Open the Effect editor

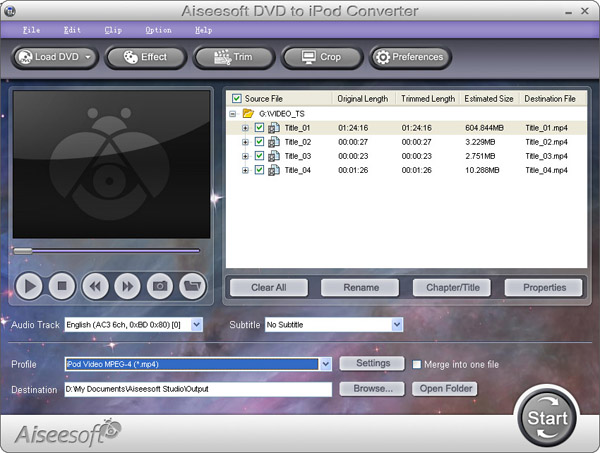coord(145,57)
